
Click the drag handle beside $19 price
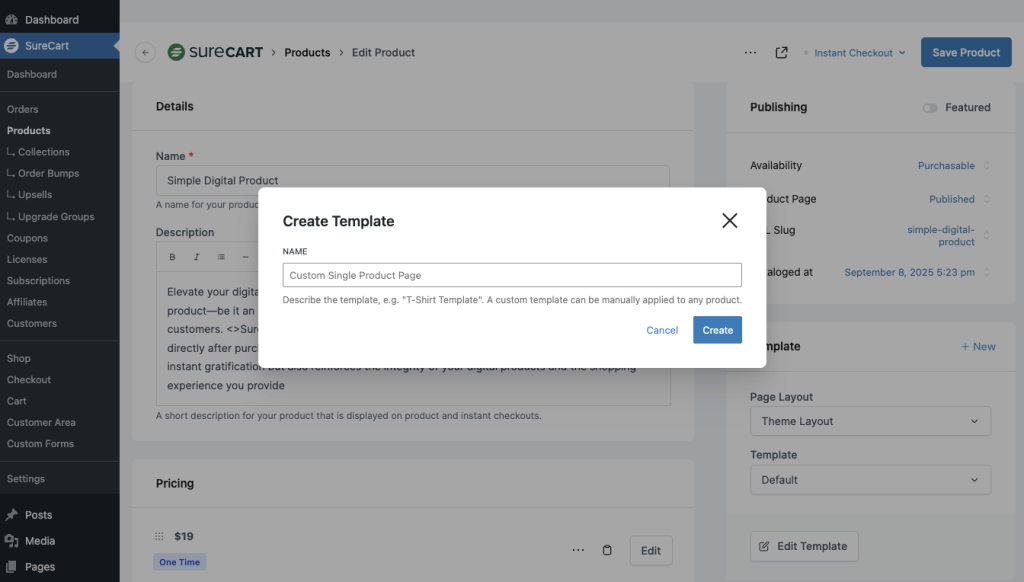pos(158,536)
